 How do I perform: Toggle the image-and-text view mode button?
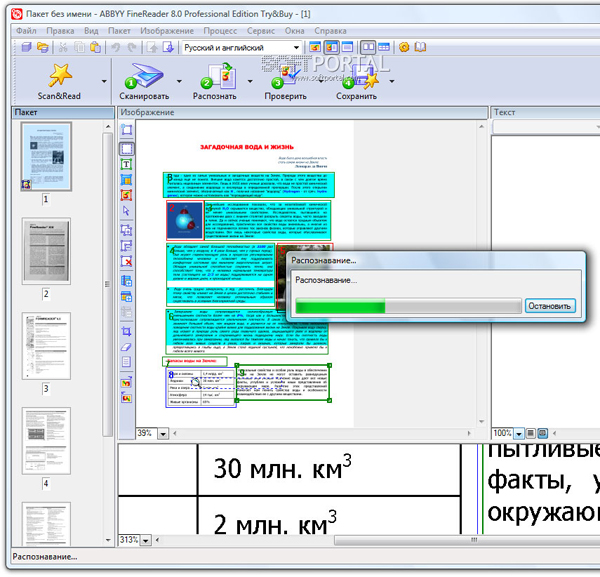coord(331,47)
